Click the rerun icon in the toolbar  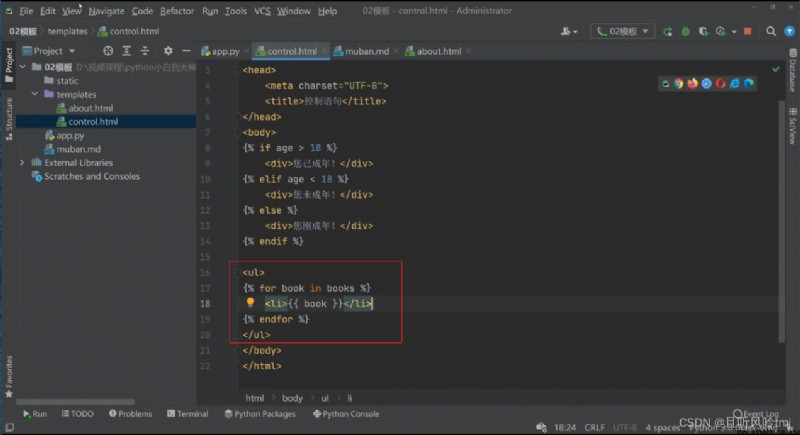click(x=667, y=32)
